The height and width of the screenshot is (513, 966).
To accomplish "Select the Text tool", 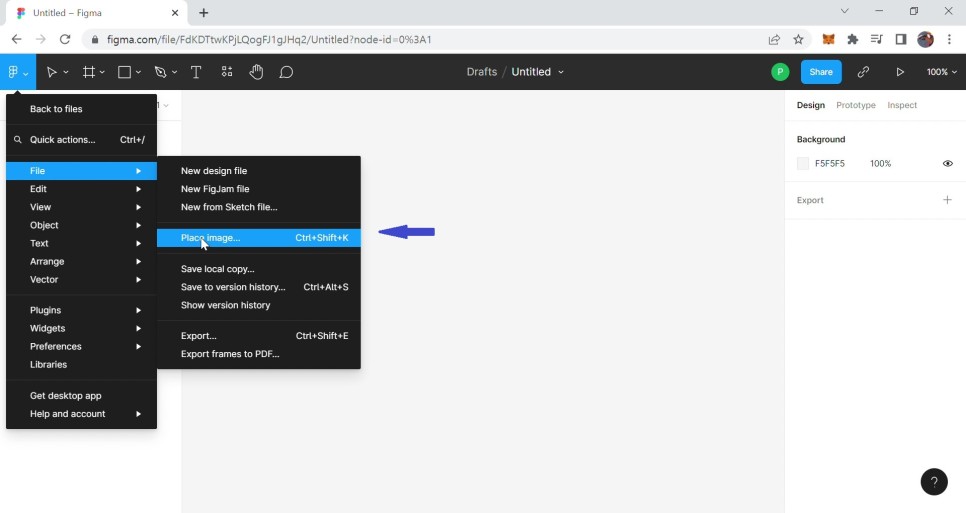I will 196,72.
